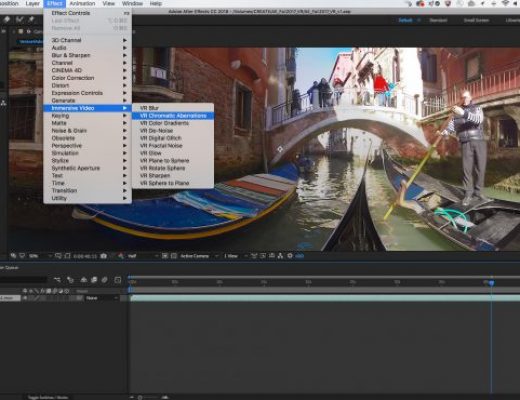
Task: Open the Half resolution dropdown
Action: tap(142, 256)
